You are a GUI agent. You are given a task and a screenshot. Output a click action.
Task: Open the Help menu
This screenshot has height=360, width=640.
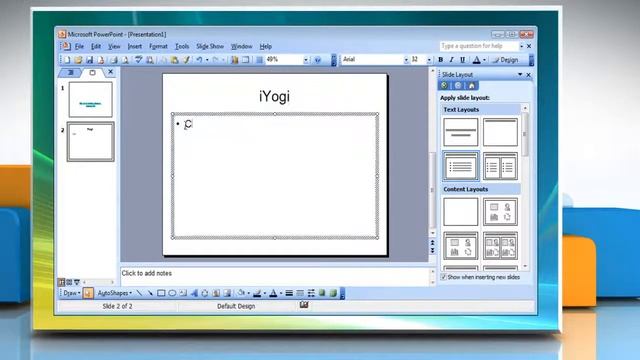266,47
